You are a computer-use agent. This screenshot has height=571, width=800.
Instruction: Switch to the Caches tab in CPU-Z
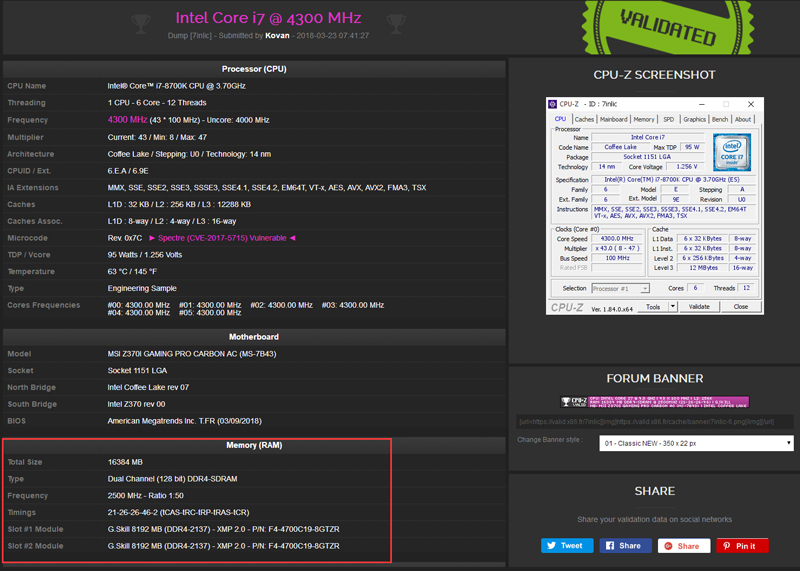tap(584, 119)
